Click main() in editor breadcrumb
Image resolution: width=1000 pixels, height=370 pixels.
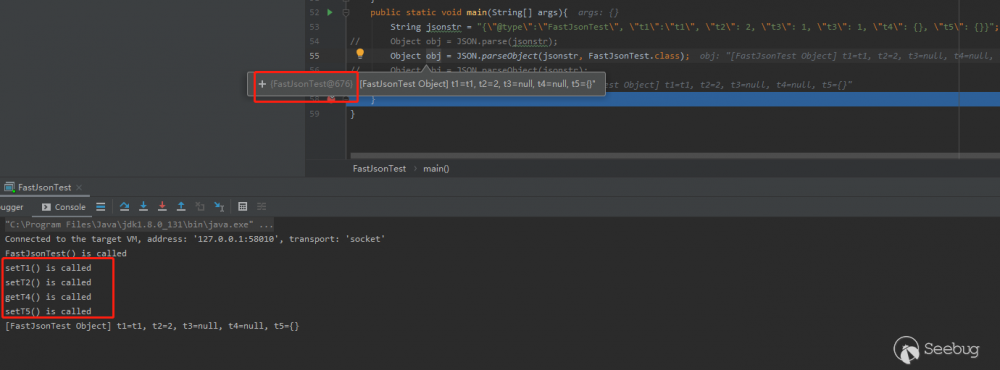tap(436, 169)
